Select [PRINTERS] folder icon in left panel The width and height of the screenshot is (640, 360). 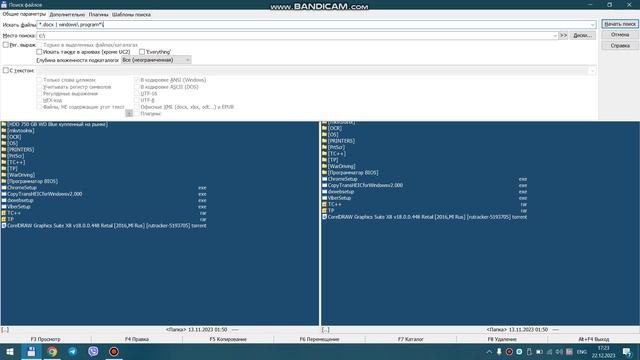4,150
